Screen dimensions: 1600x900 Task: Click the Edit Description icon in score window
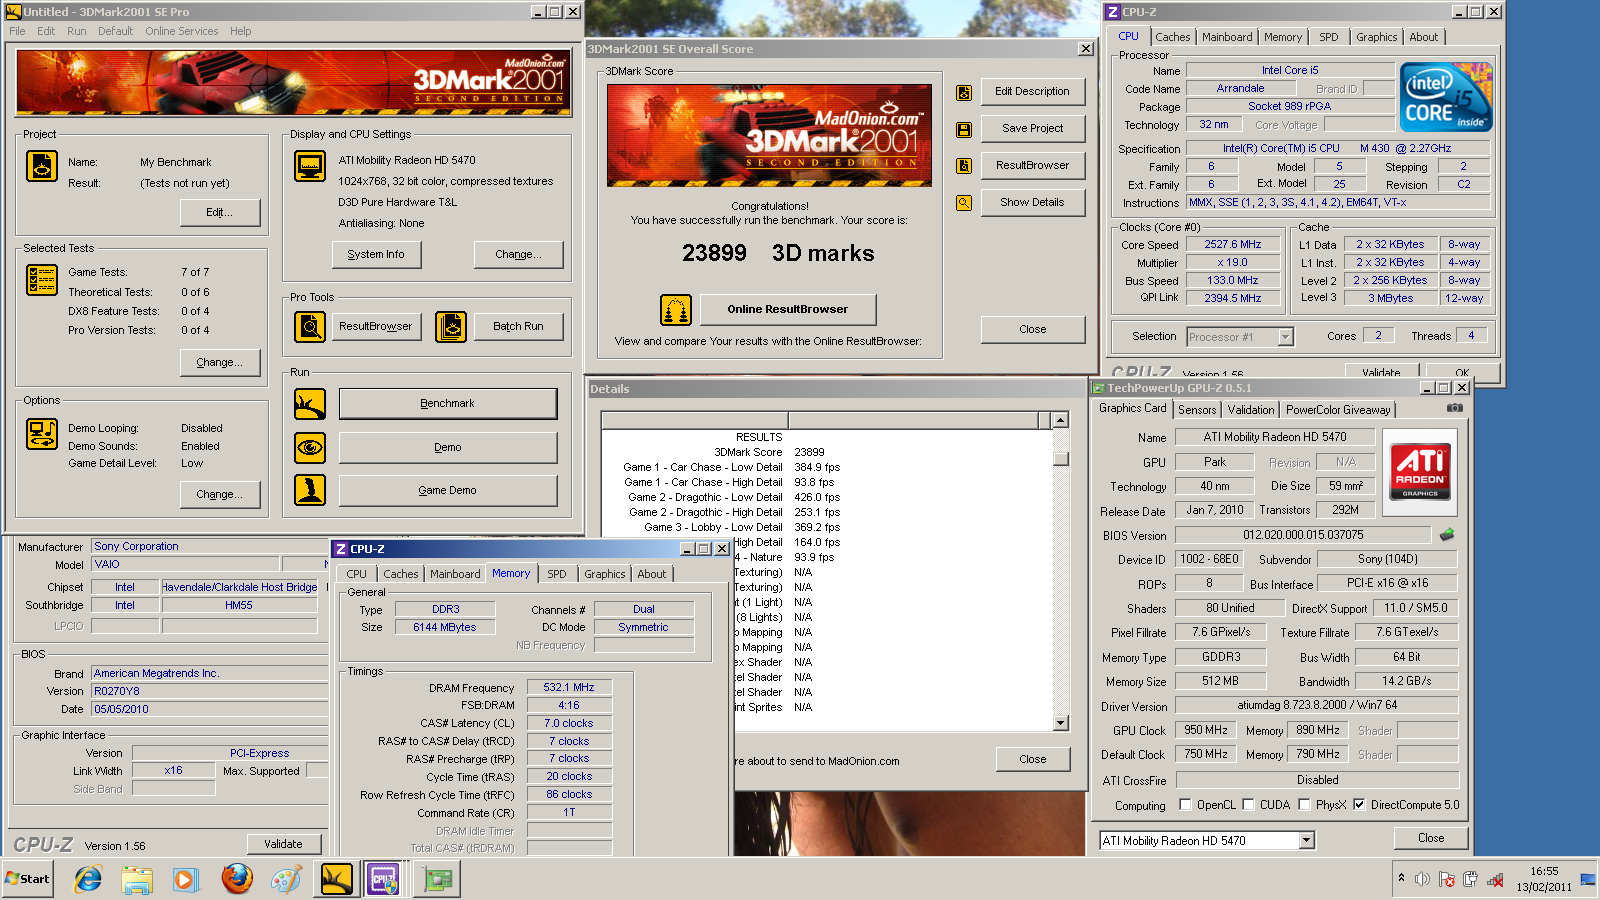click(x=964, y=92)
